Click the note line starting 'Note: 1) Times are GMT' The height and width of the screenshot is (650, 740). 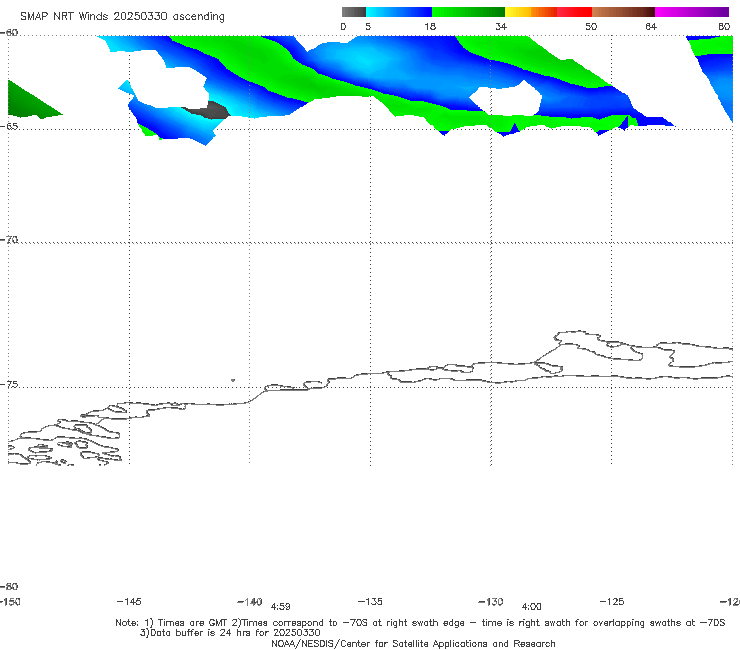[420, 623]
